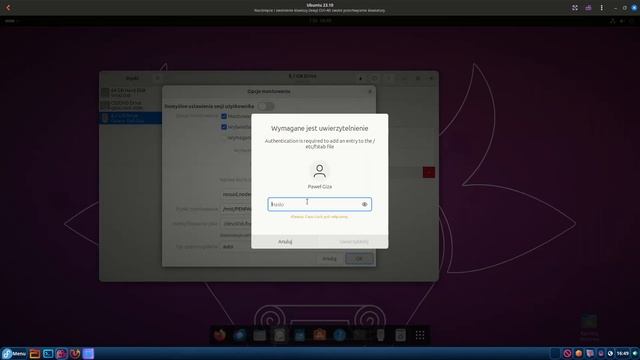Click the orange icon in the system tray

[x=578, y=353]
